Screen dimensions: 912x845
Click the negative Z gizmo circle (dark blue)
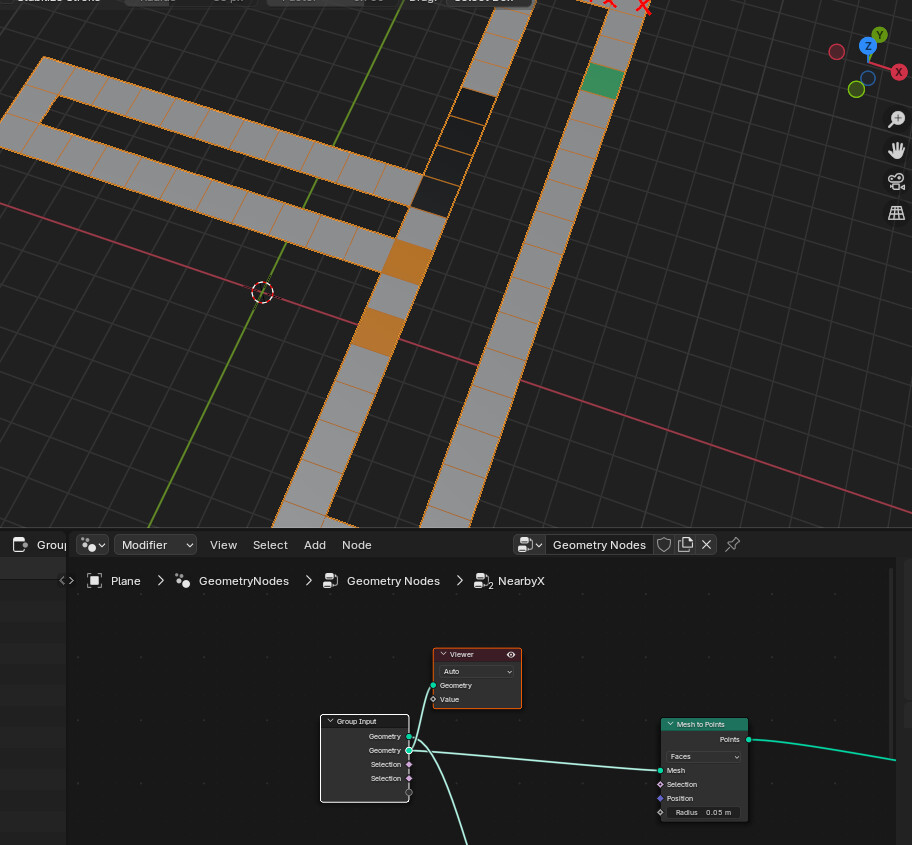[x=868, y=78]
